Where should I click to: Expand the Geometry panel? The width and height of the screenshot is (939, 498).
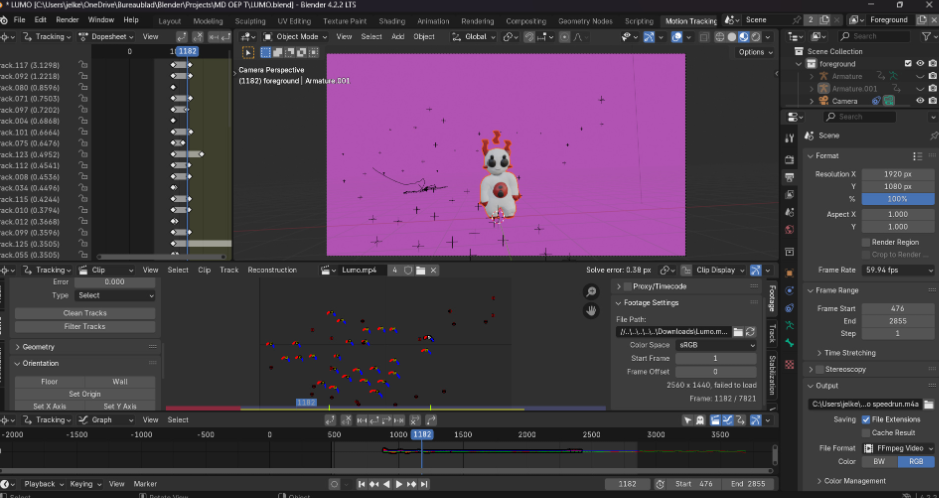(x=38, y=347)
